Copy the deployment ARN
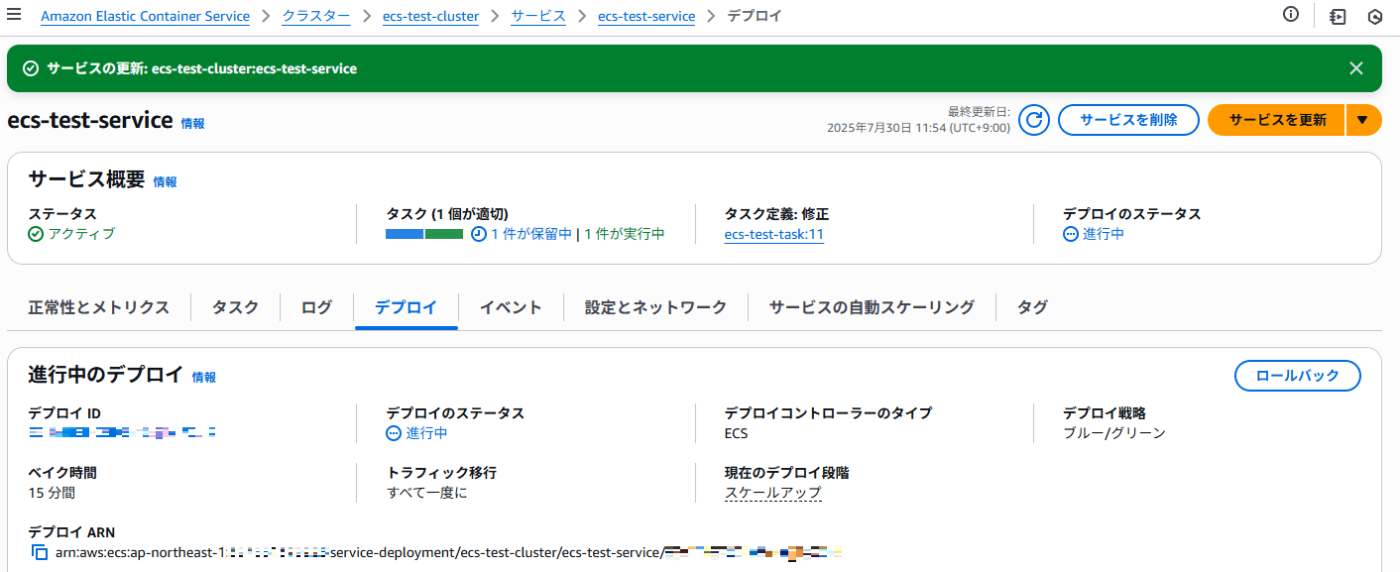This screenshot has width=1400, height=572. 39,552
